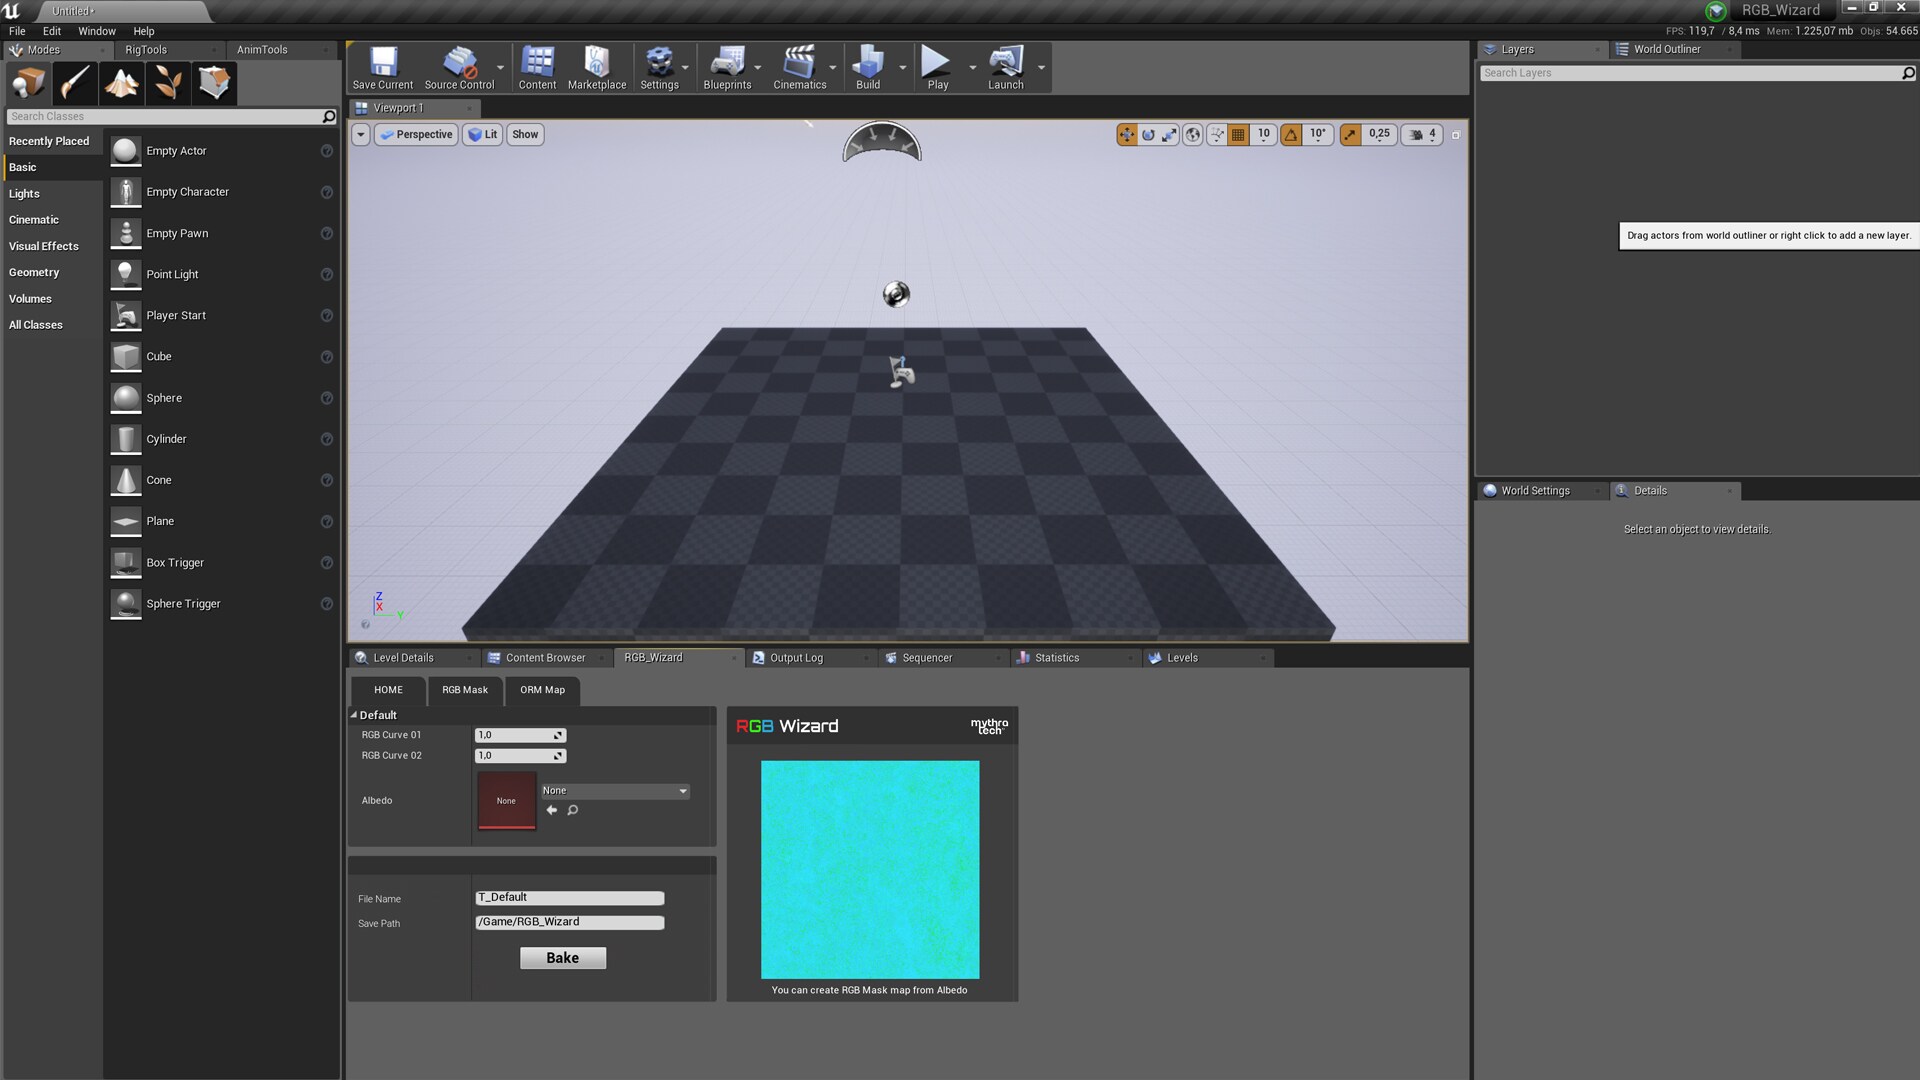Select the Landscape mode icon

pos(121,84)
